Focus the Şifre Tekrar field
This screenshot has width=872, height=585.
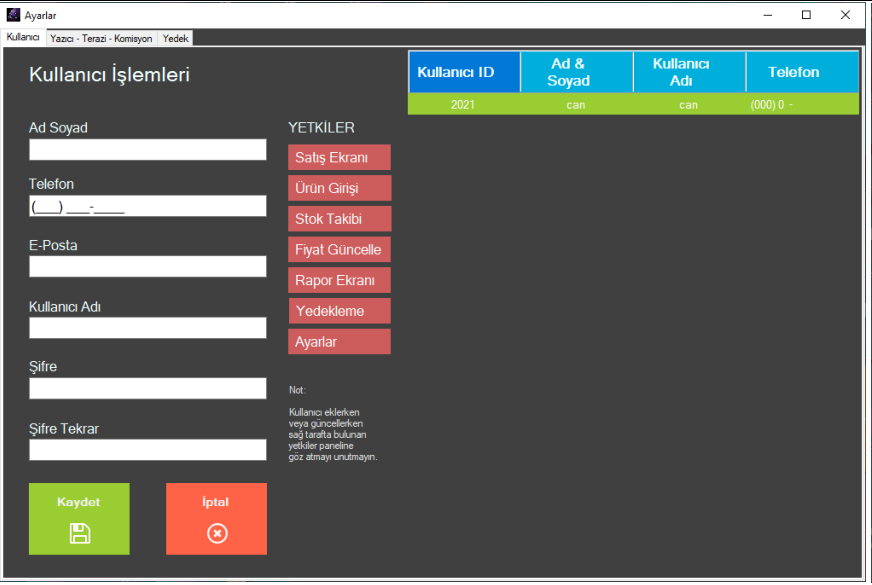click(x=148, y=450)
